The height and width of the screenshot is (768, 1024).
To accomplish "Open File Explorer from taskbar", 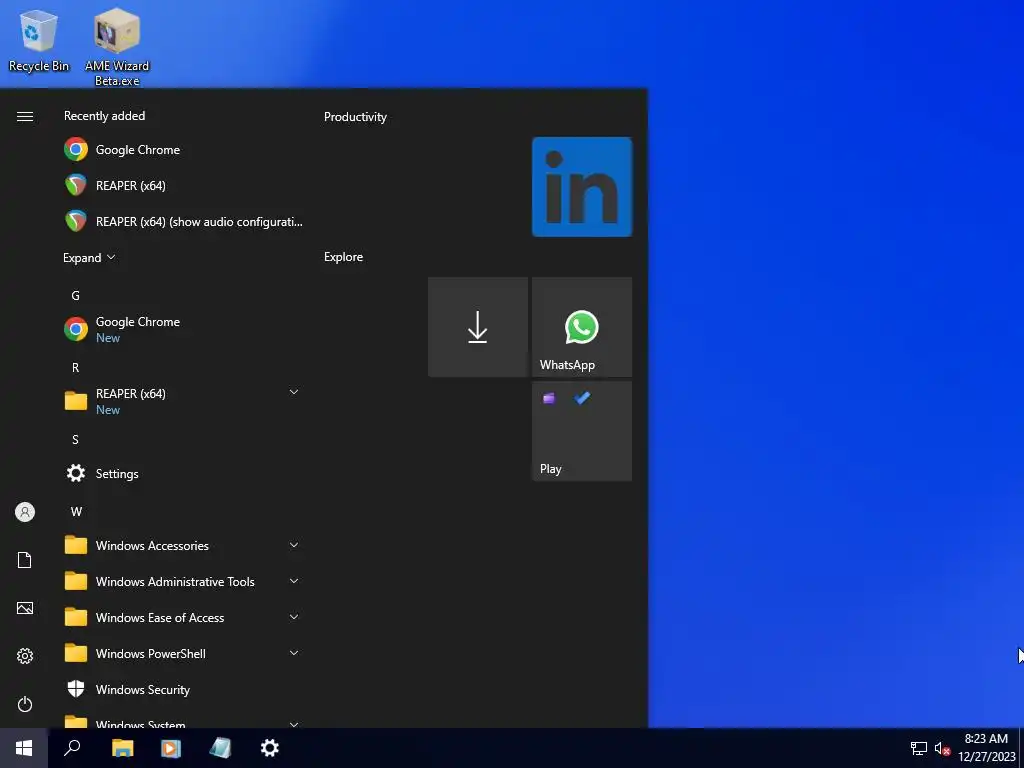I will point(122,748).
